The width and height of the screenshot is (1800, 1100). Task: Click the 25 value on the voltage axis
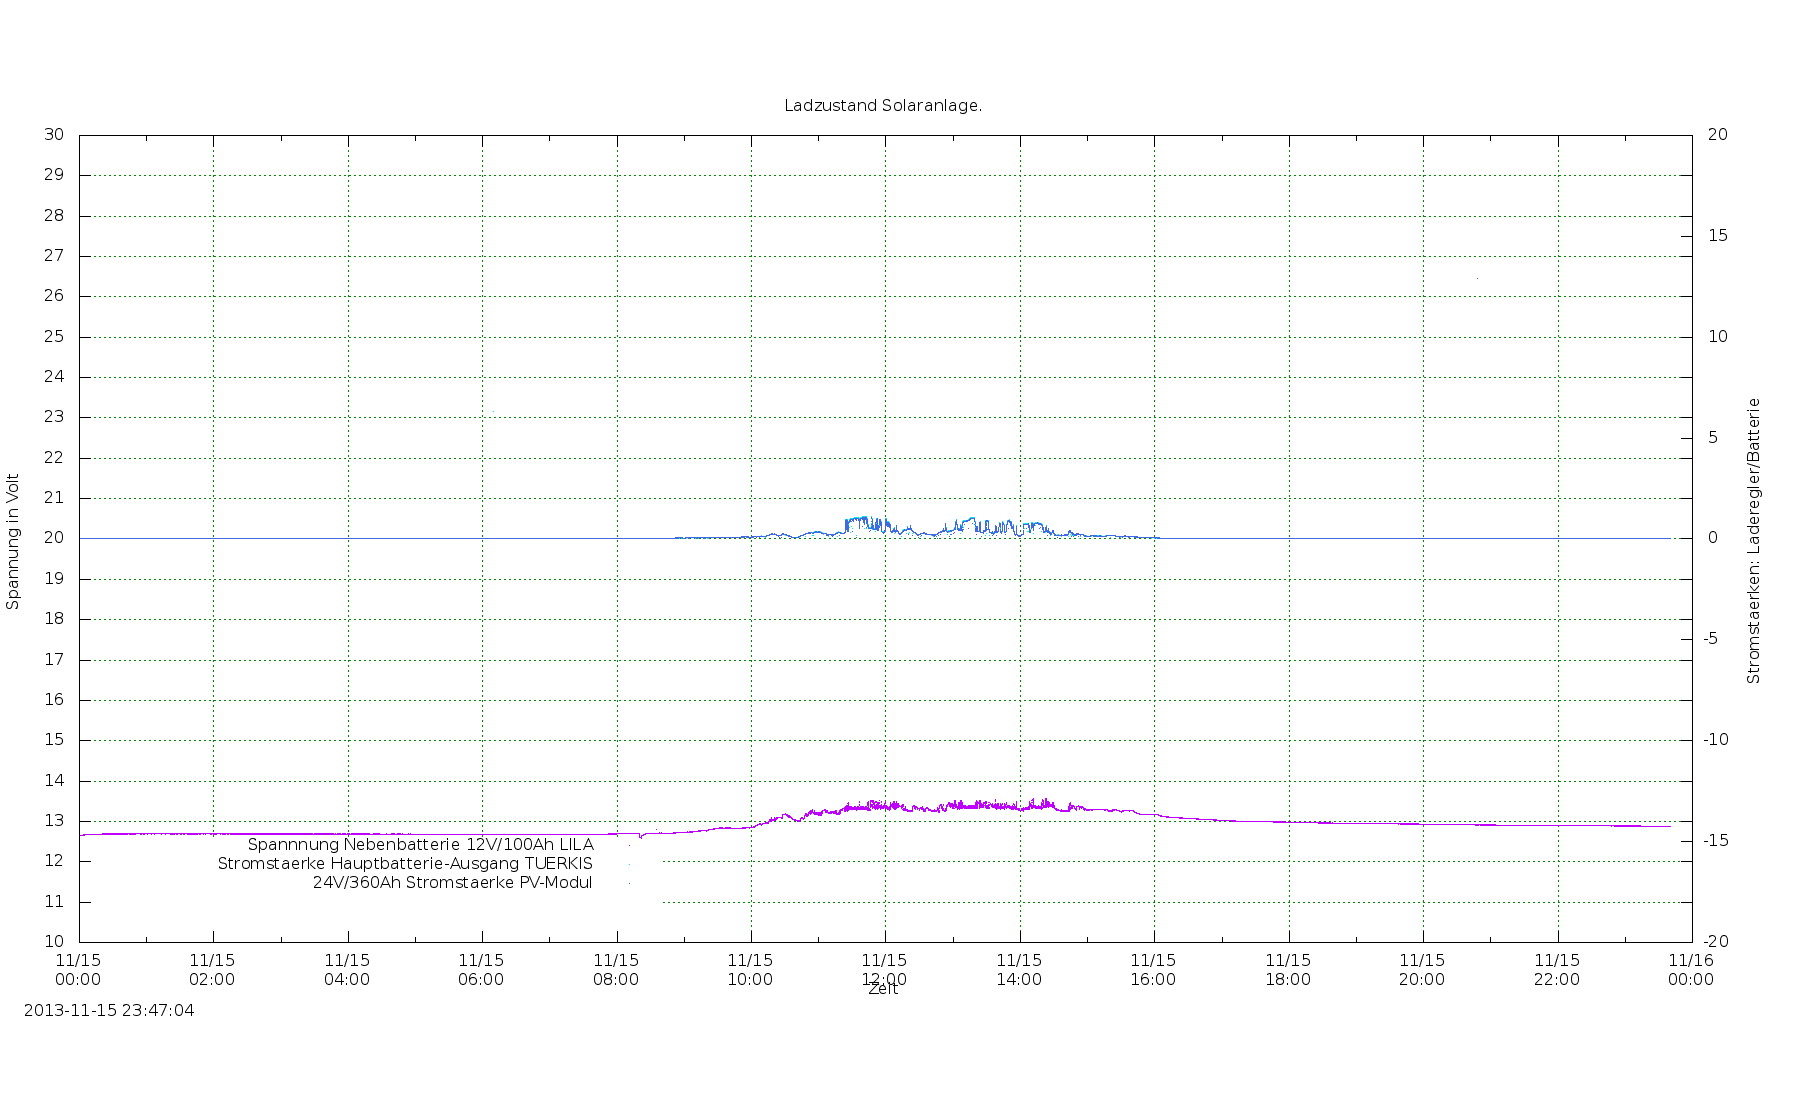[x=54, y=337]
